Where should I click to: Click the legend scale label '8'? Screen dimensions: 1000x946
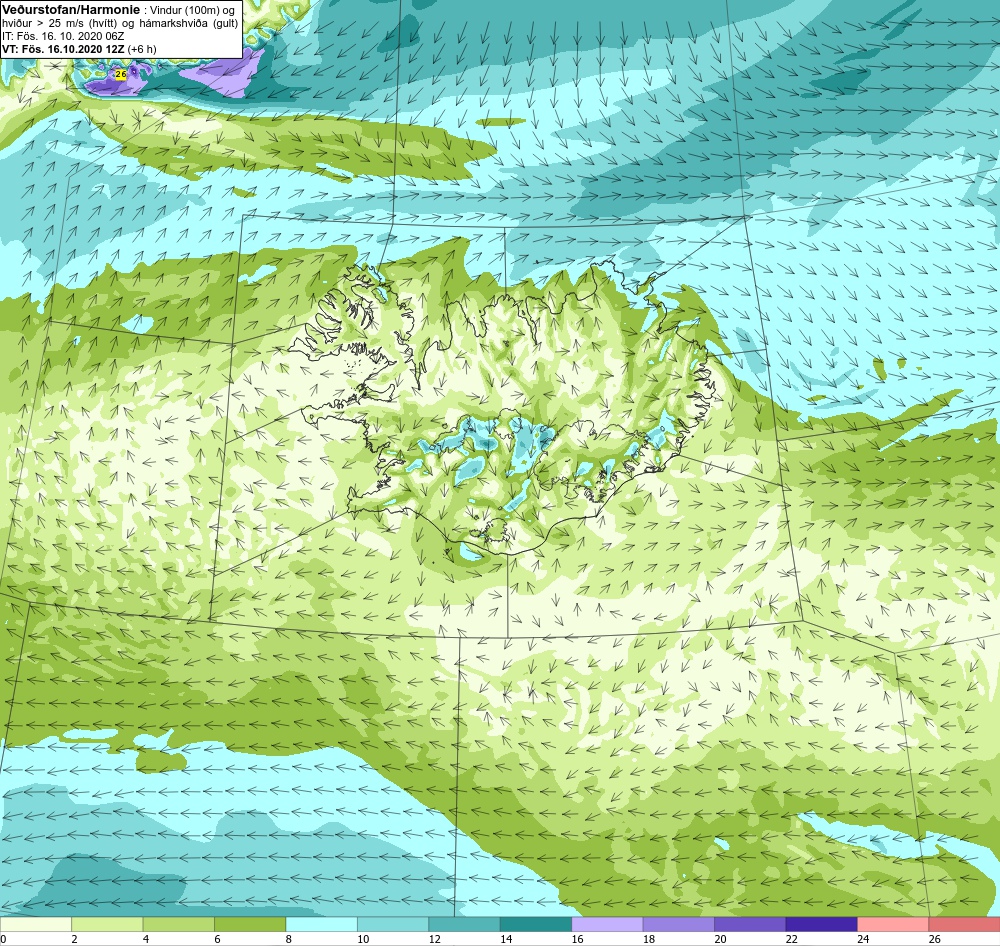[x=289, y=939]
